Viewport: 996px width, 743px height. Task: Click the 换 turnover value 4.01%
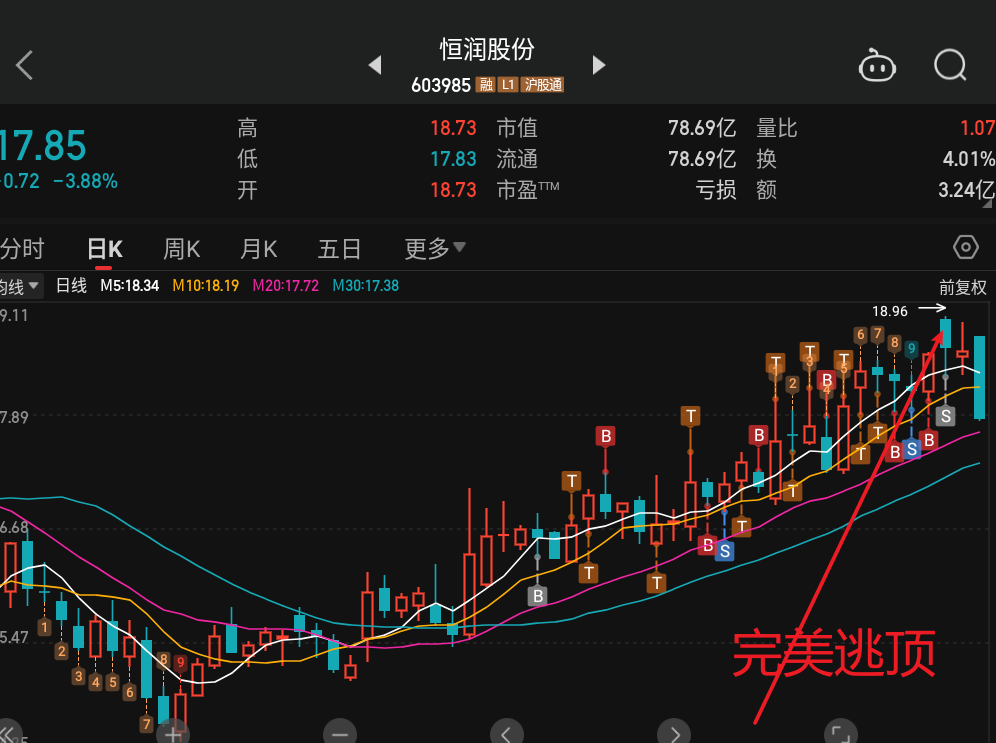click(968, 159)
